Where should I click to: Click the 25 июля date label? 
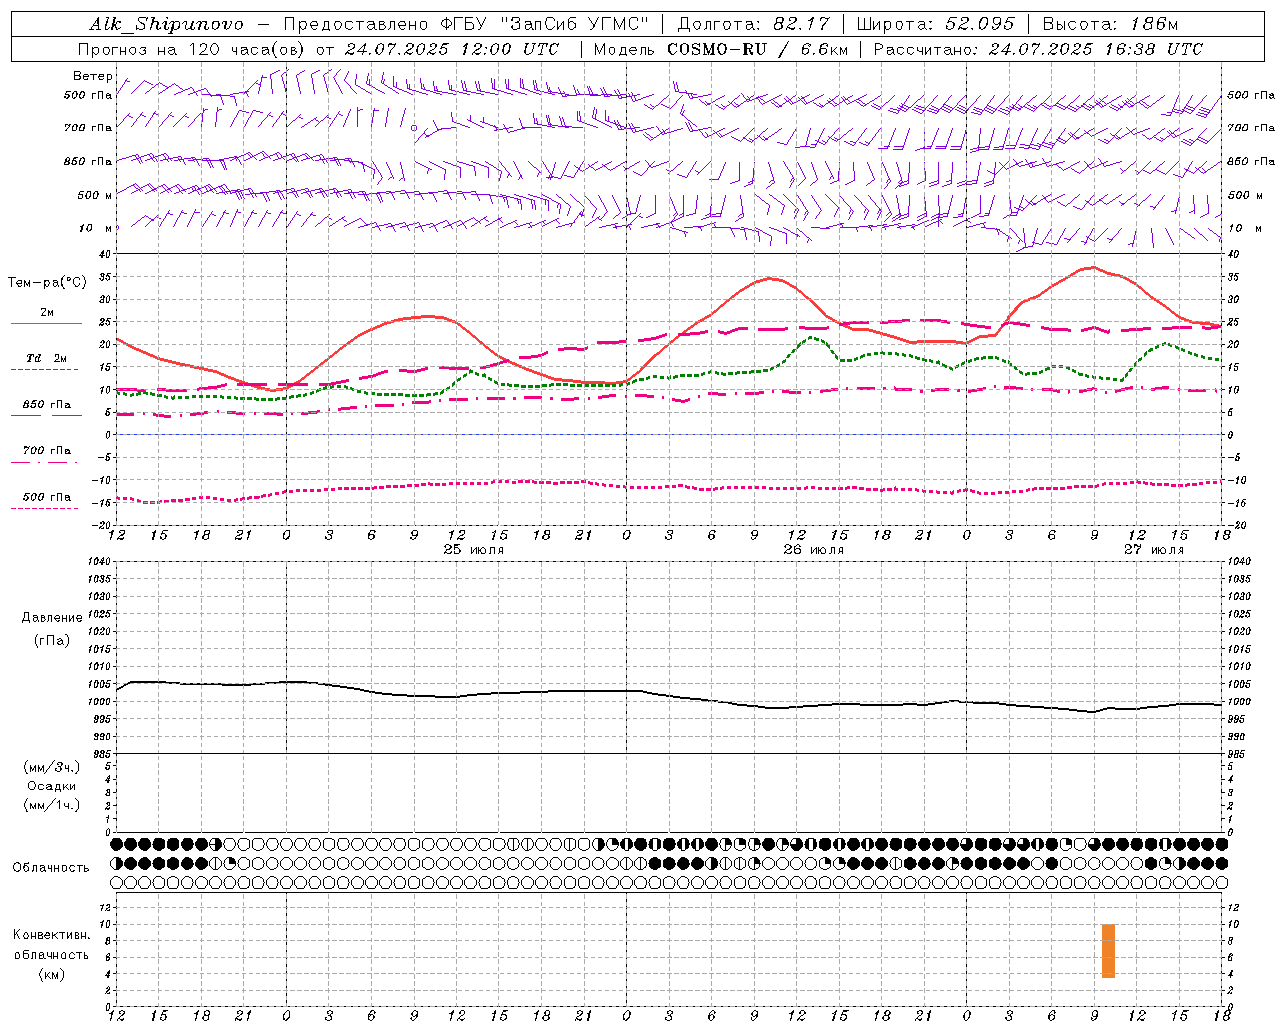click(x=474, y=550)
